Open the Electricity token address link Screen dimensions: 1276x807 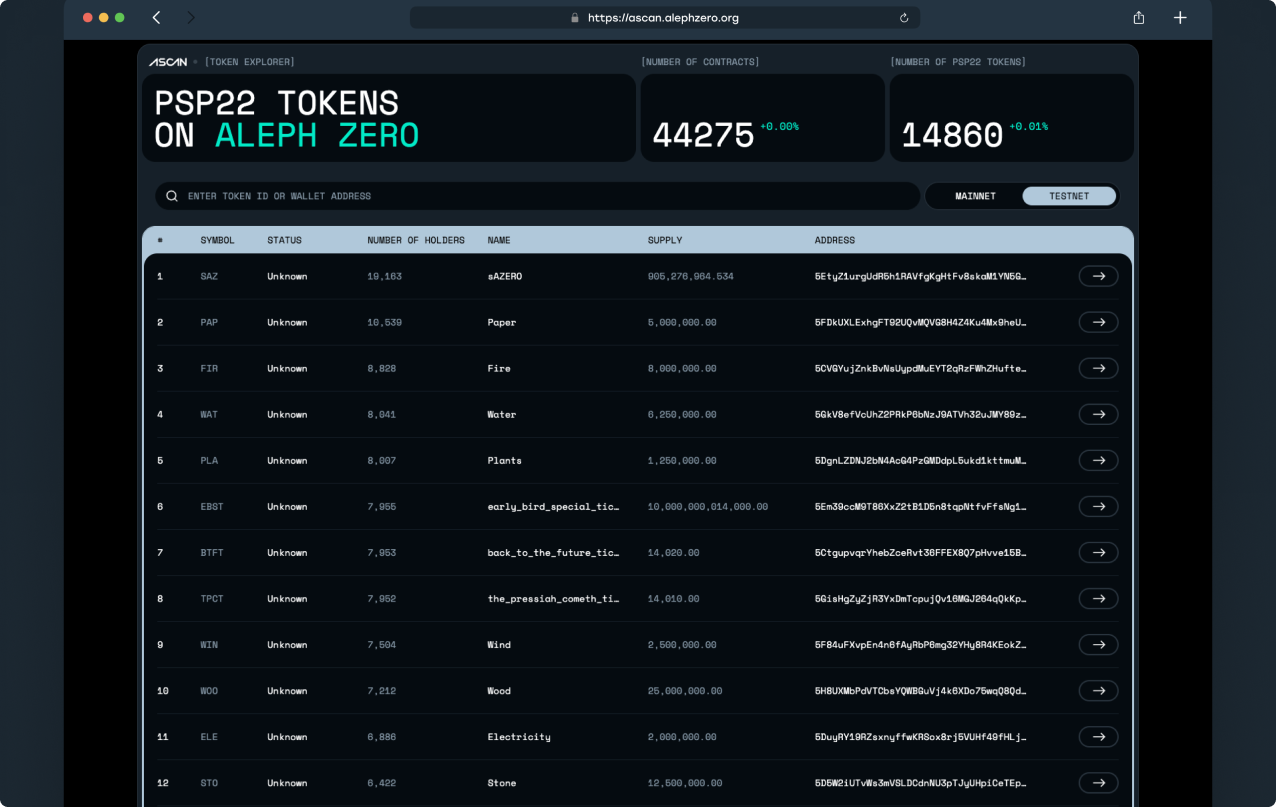pos(920,737)
